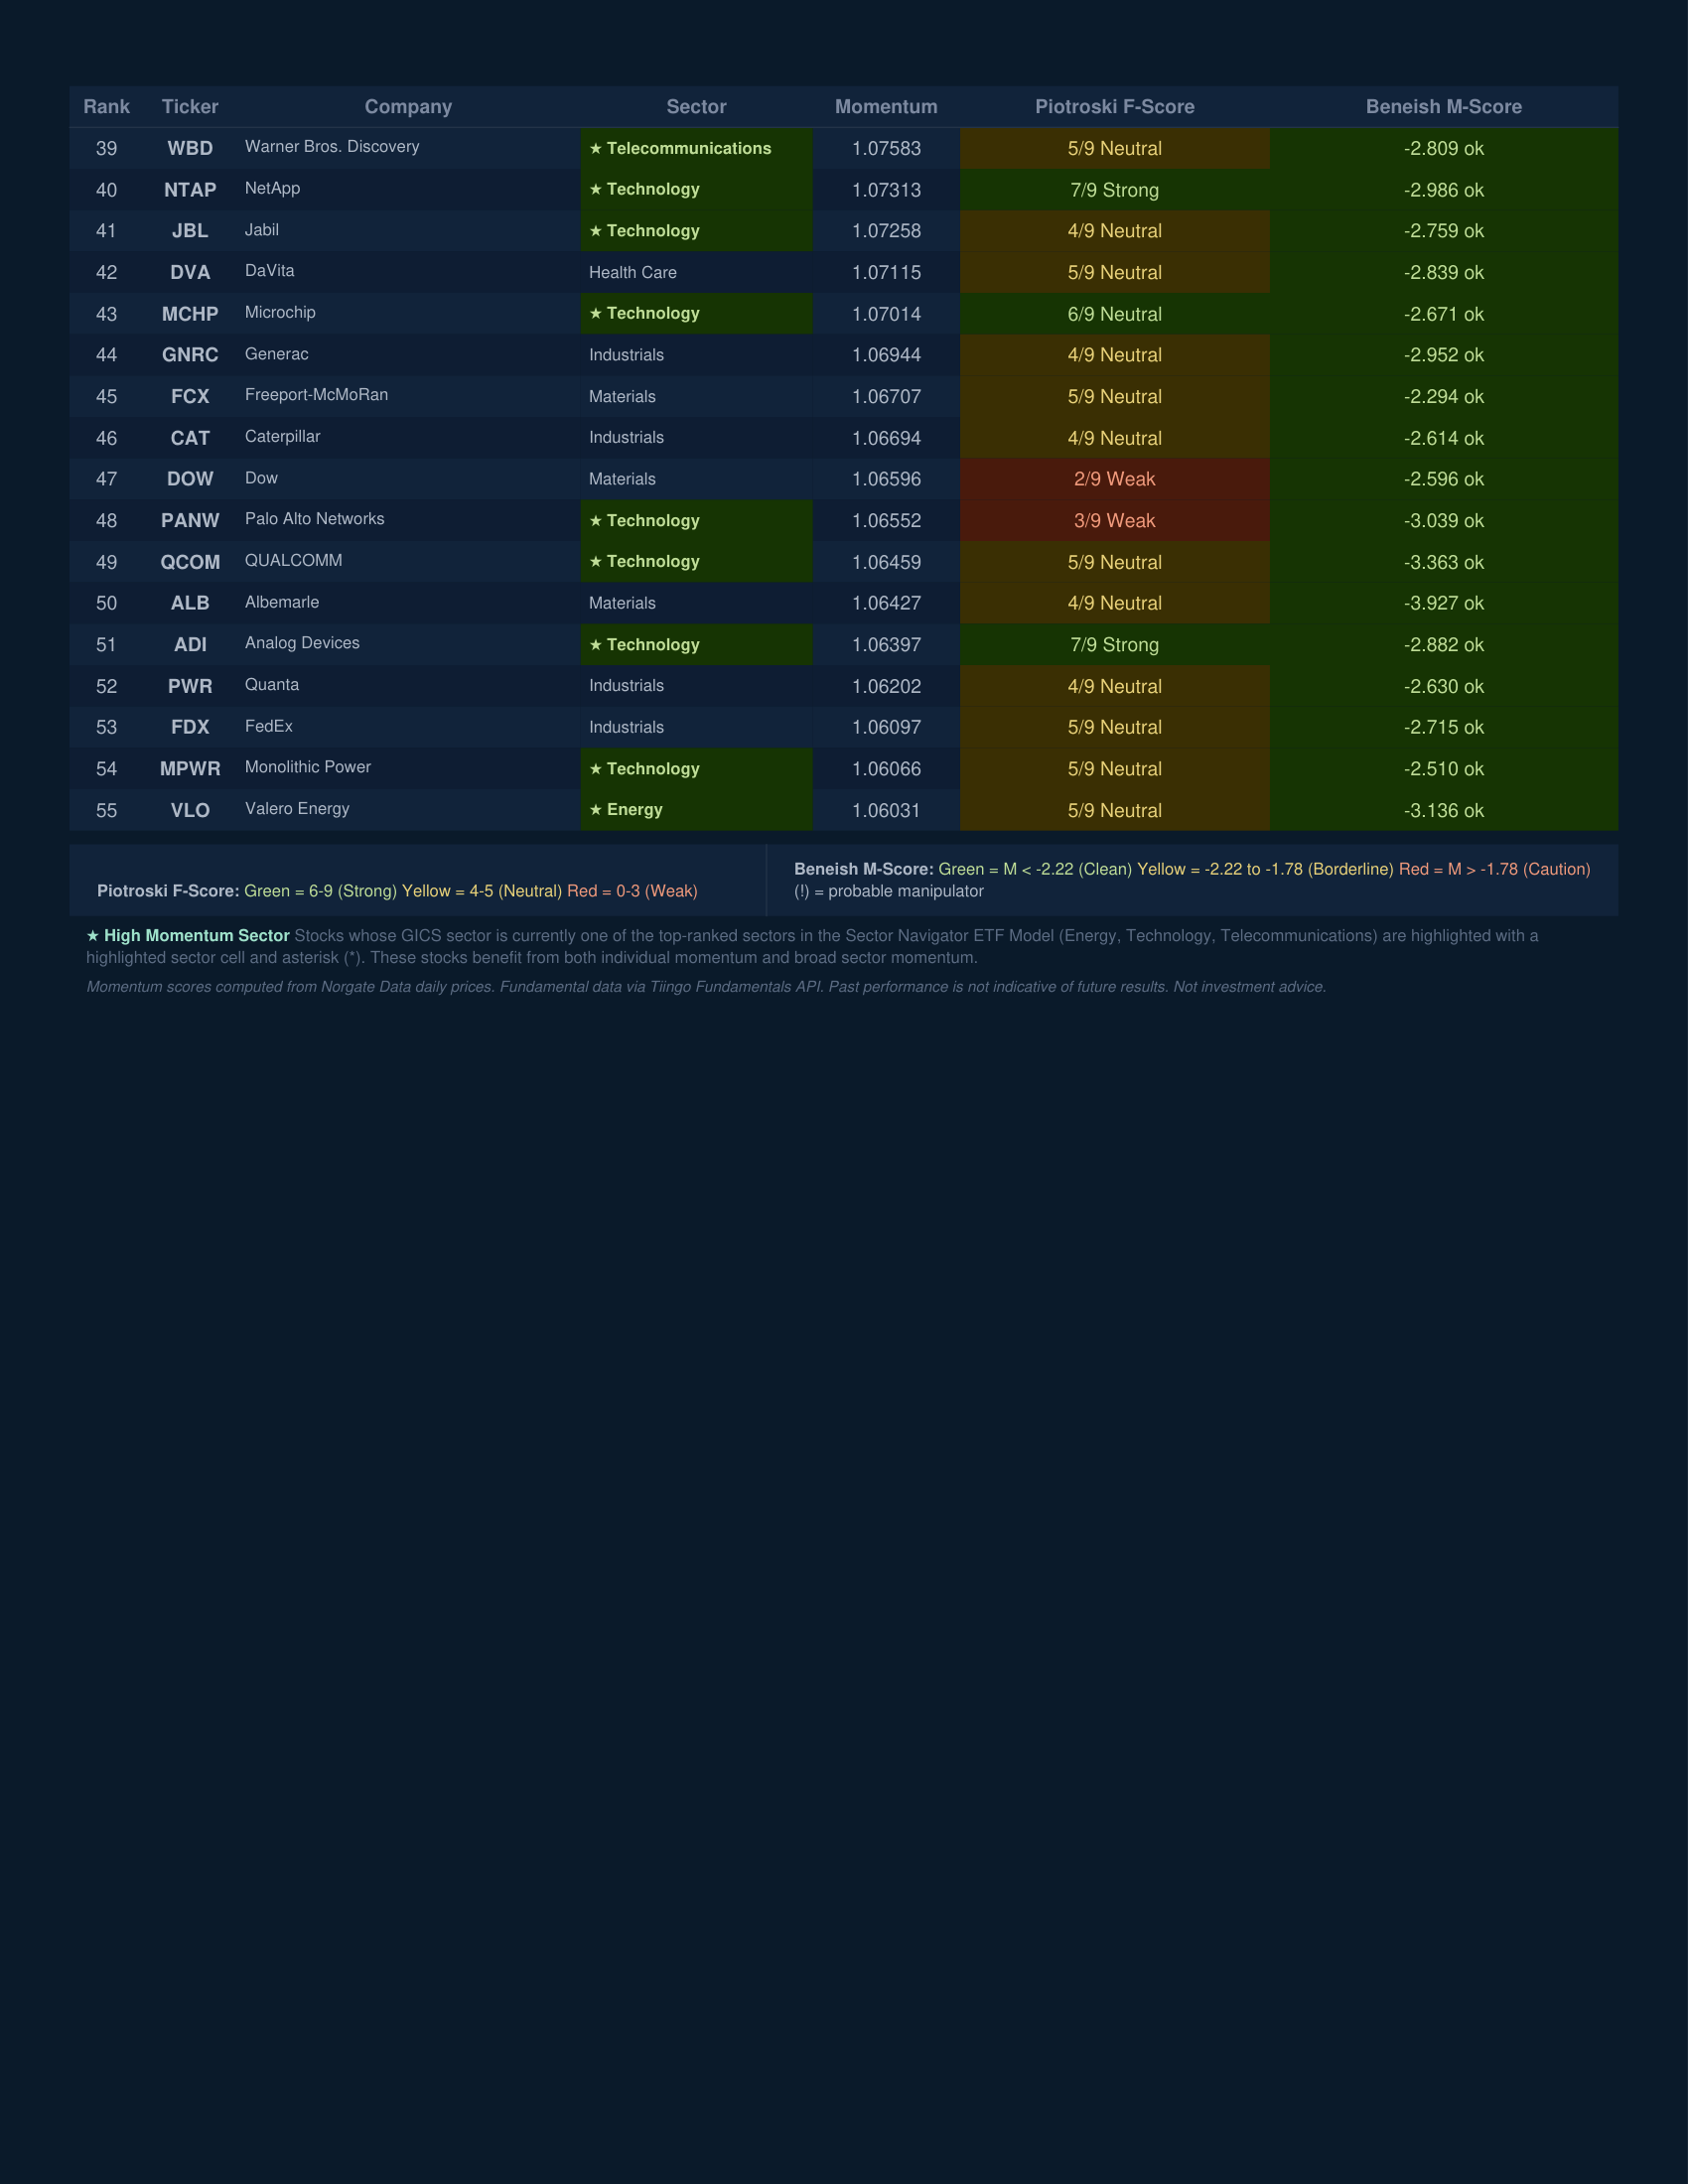
Task: Click the Piotroski F-Score legend label
Action: click(x=168, y=891)
